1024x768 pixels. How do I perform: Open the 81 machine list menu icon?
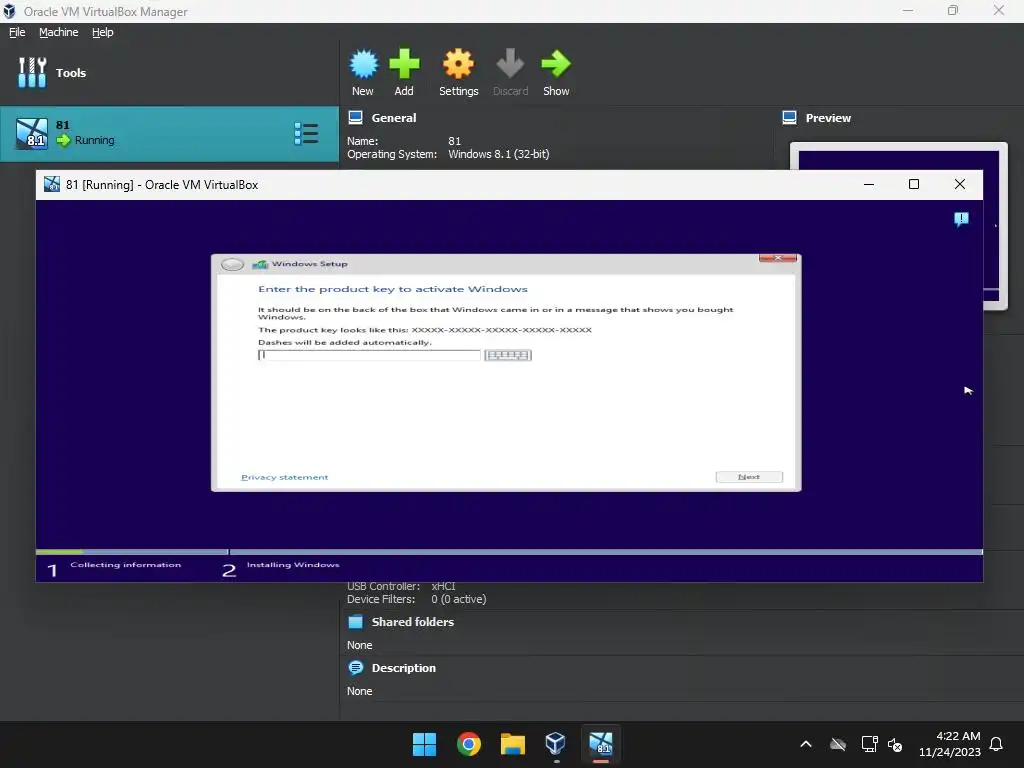point(306,134)
